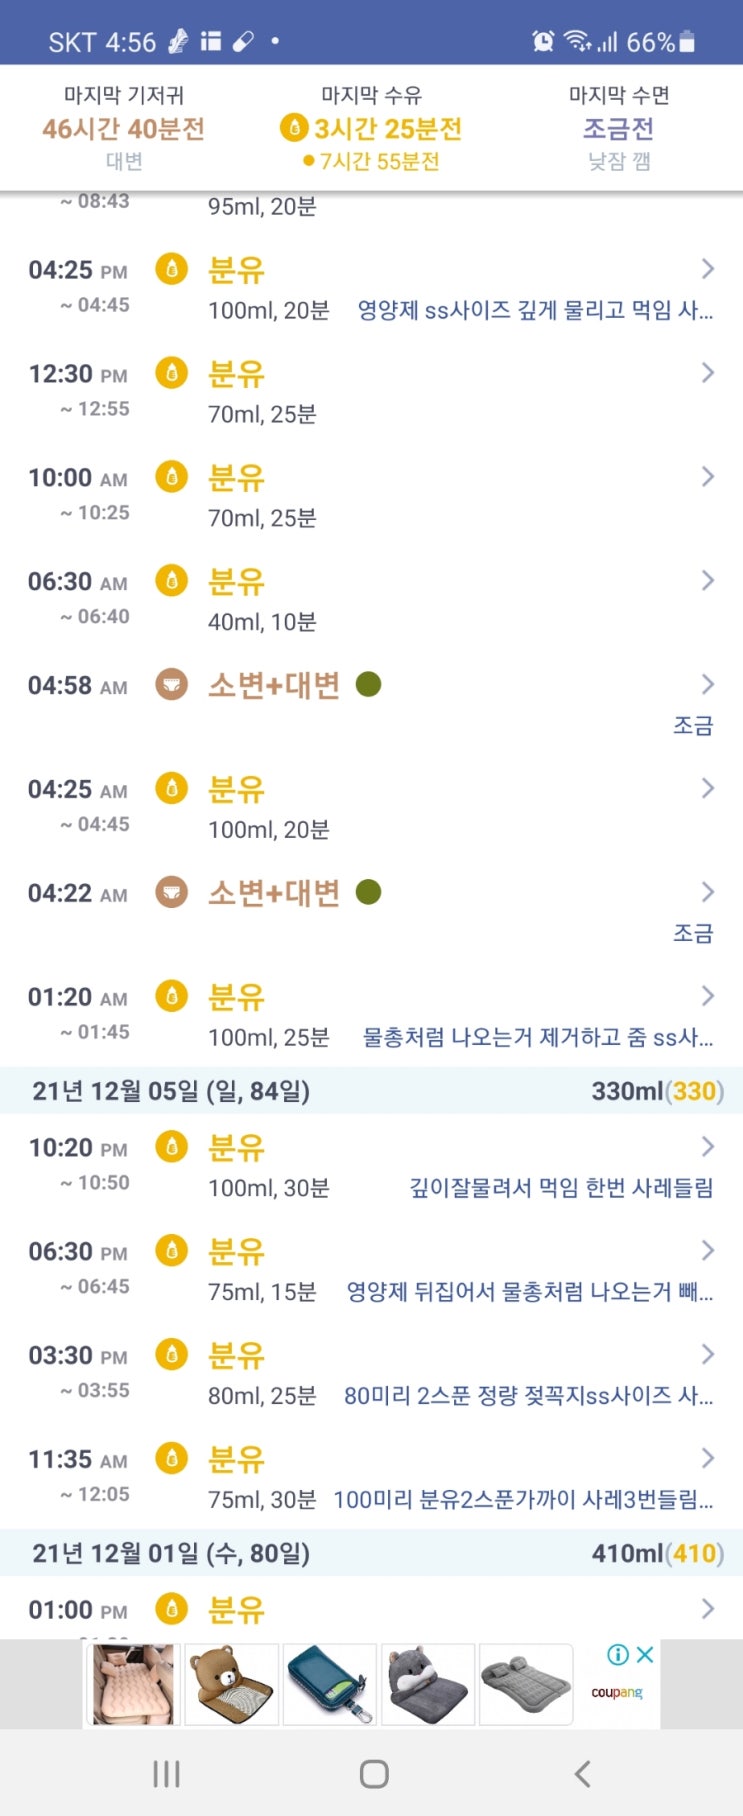Close the Coupang ad banner
This screenshot has width=743, height=1816.
(x=646, y=1655)
